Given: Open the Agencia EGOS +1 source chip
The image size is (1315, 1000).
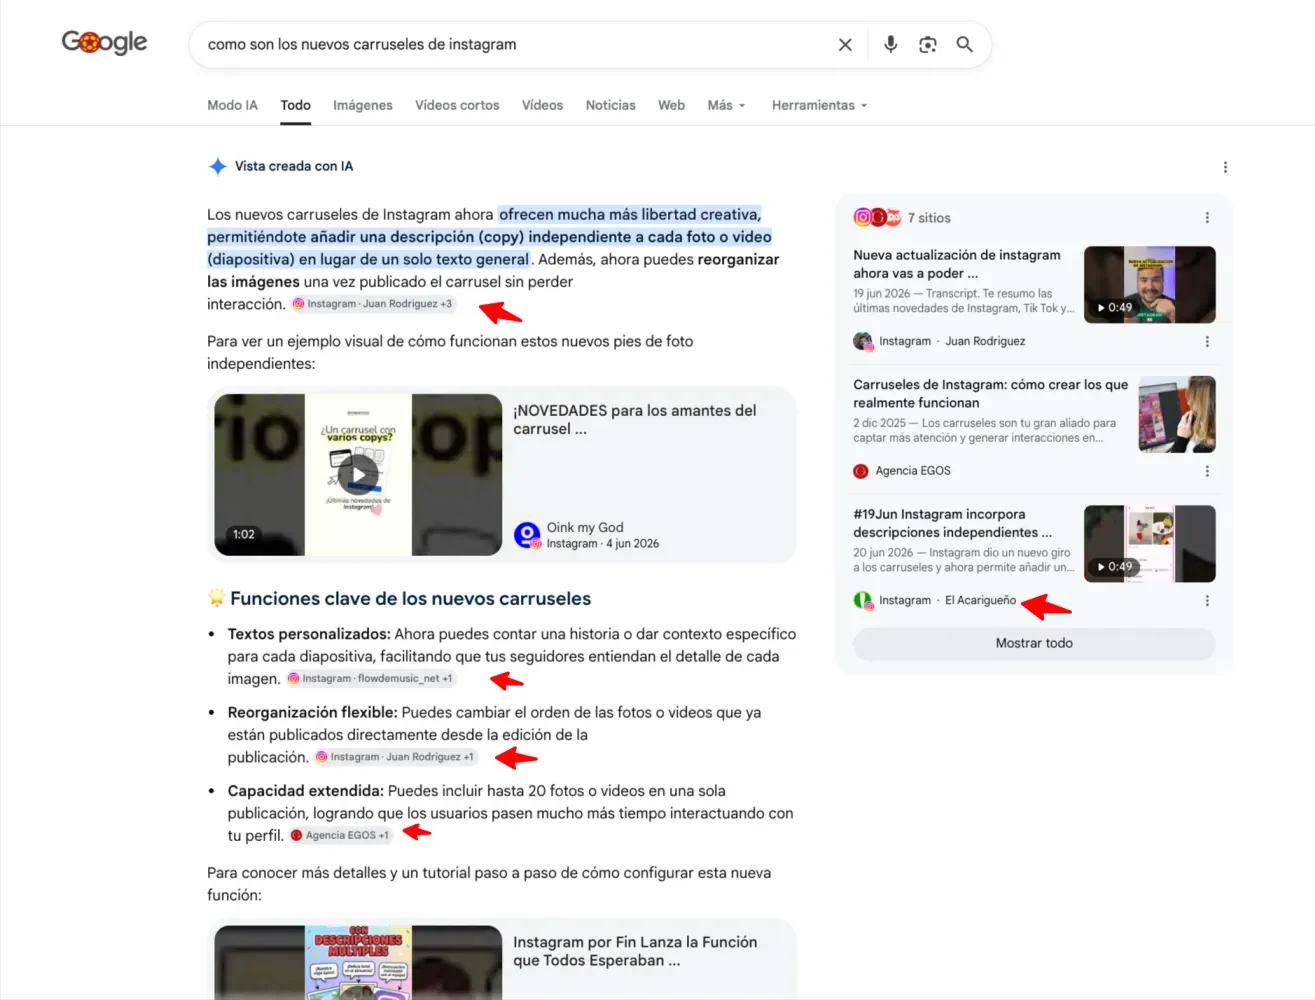Looking at the screenshot, I should 340,835.
